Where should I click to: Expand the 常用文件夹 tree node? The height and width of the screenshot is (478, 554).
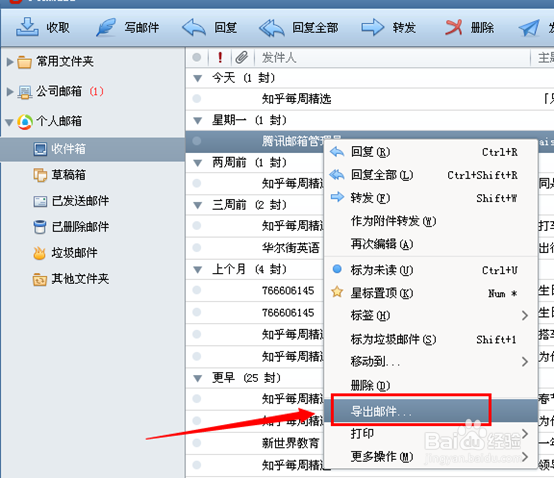pos(10,62)
